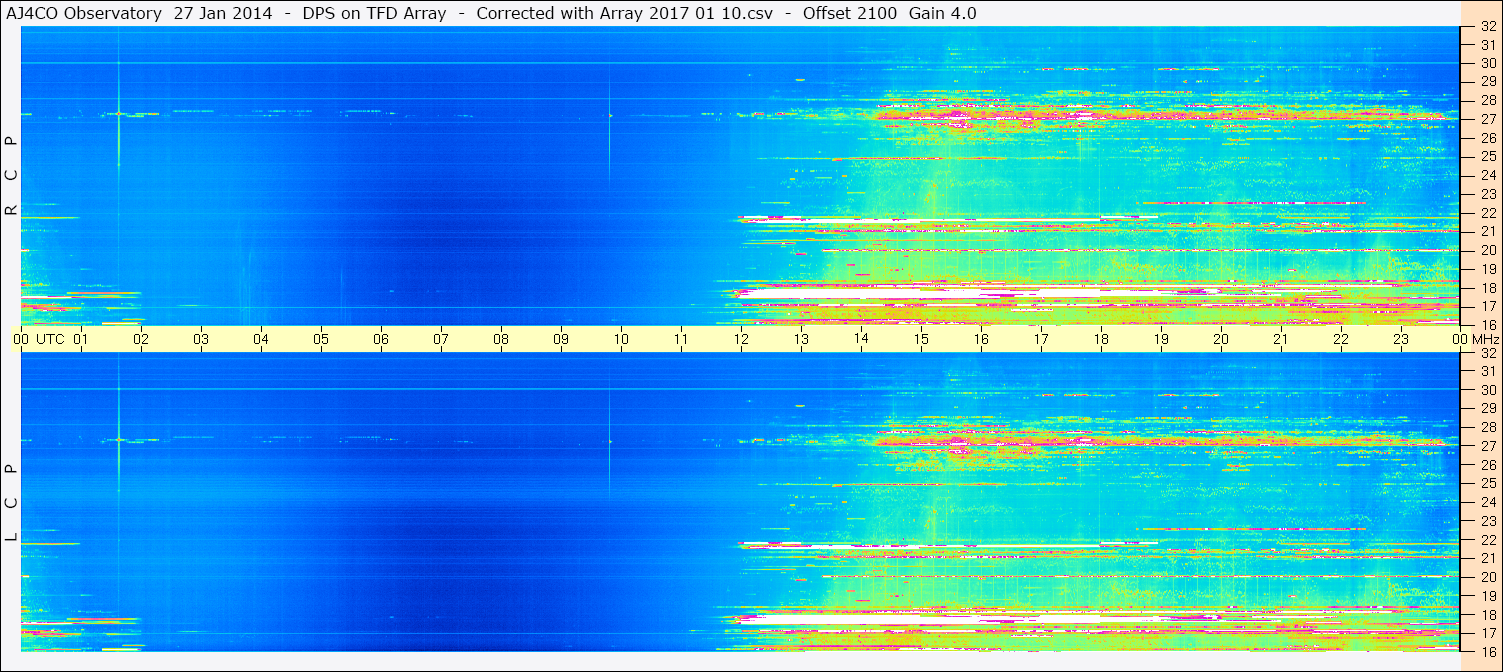1503x672 pixels.
Task: Select the 22 MHz label in LCP panel
Action: (1488, 540)
